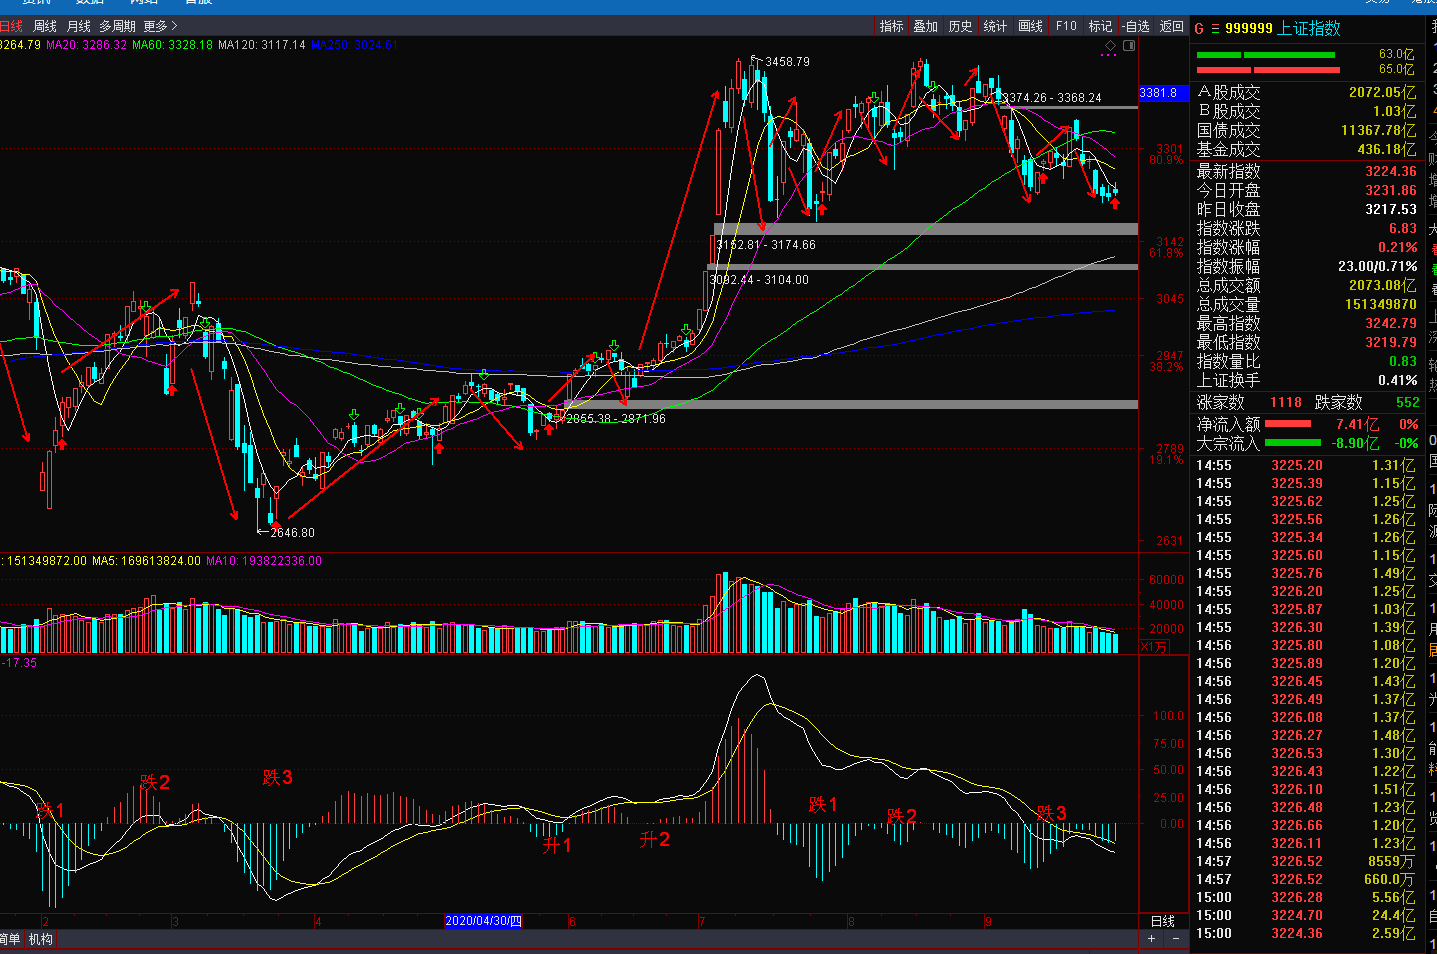1437x954 pixels.
Task: Click the 基金成交 row
Action: (x=1306, y=149)
